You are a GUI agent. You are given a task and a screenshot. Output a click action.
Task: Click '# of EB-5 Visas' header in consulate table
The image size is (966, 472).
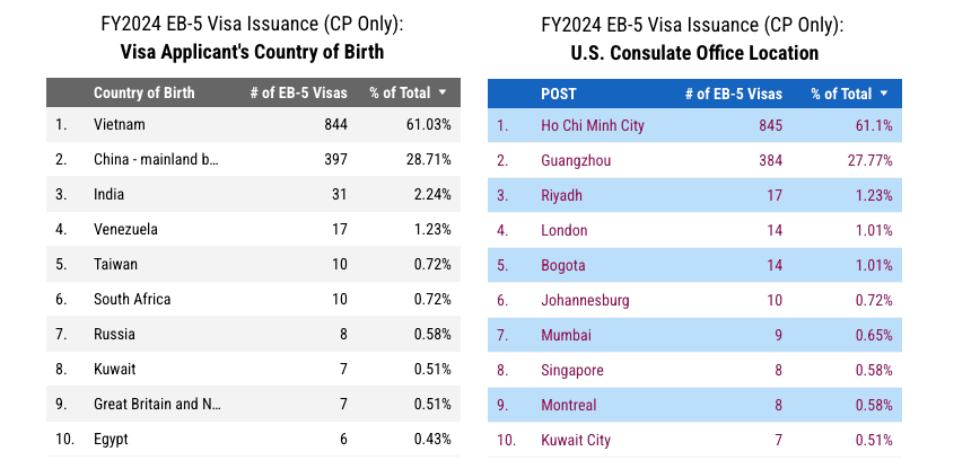click(x=733, y=94)
